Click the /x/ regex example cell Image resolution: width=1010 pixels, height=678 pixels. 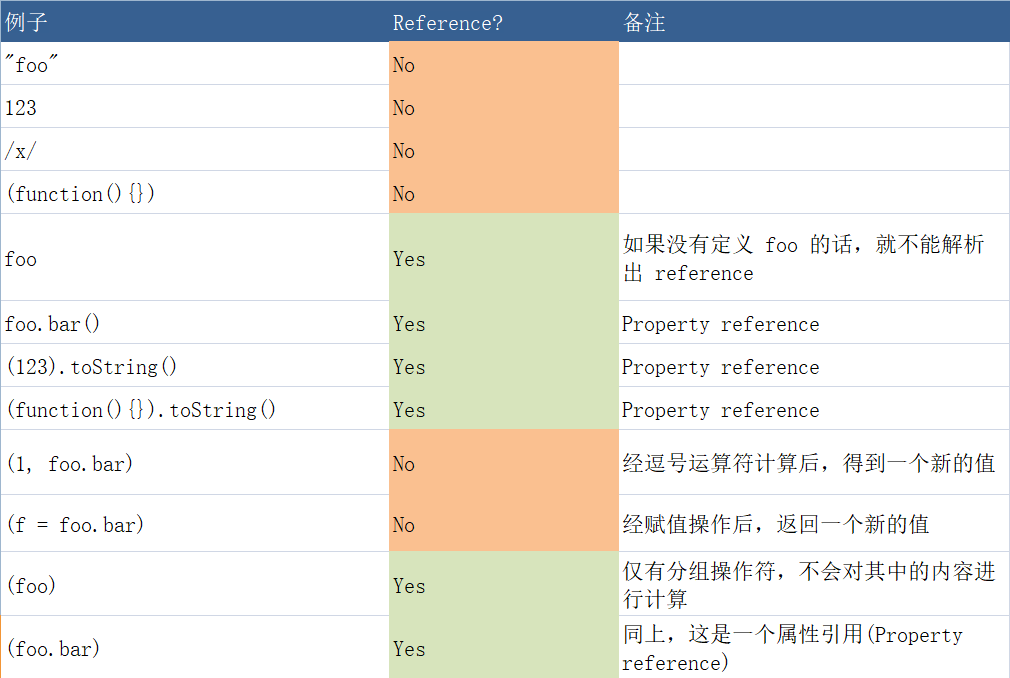[x=195, y=150]
